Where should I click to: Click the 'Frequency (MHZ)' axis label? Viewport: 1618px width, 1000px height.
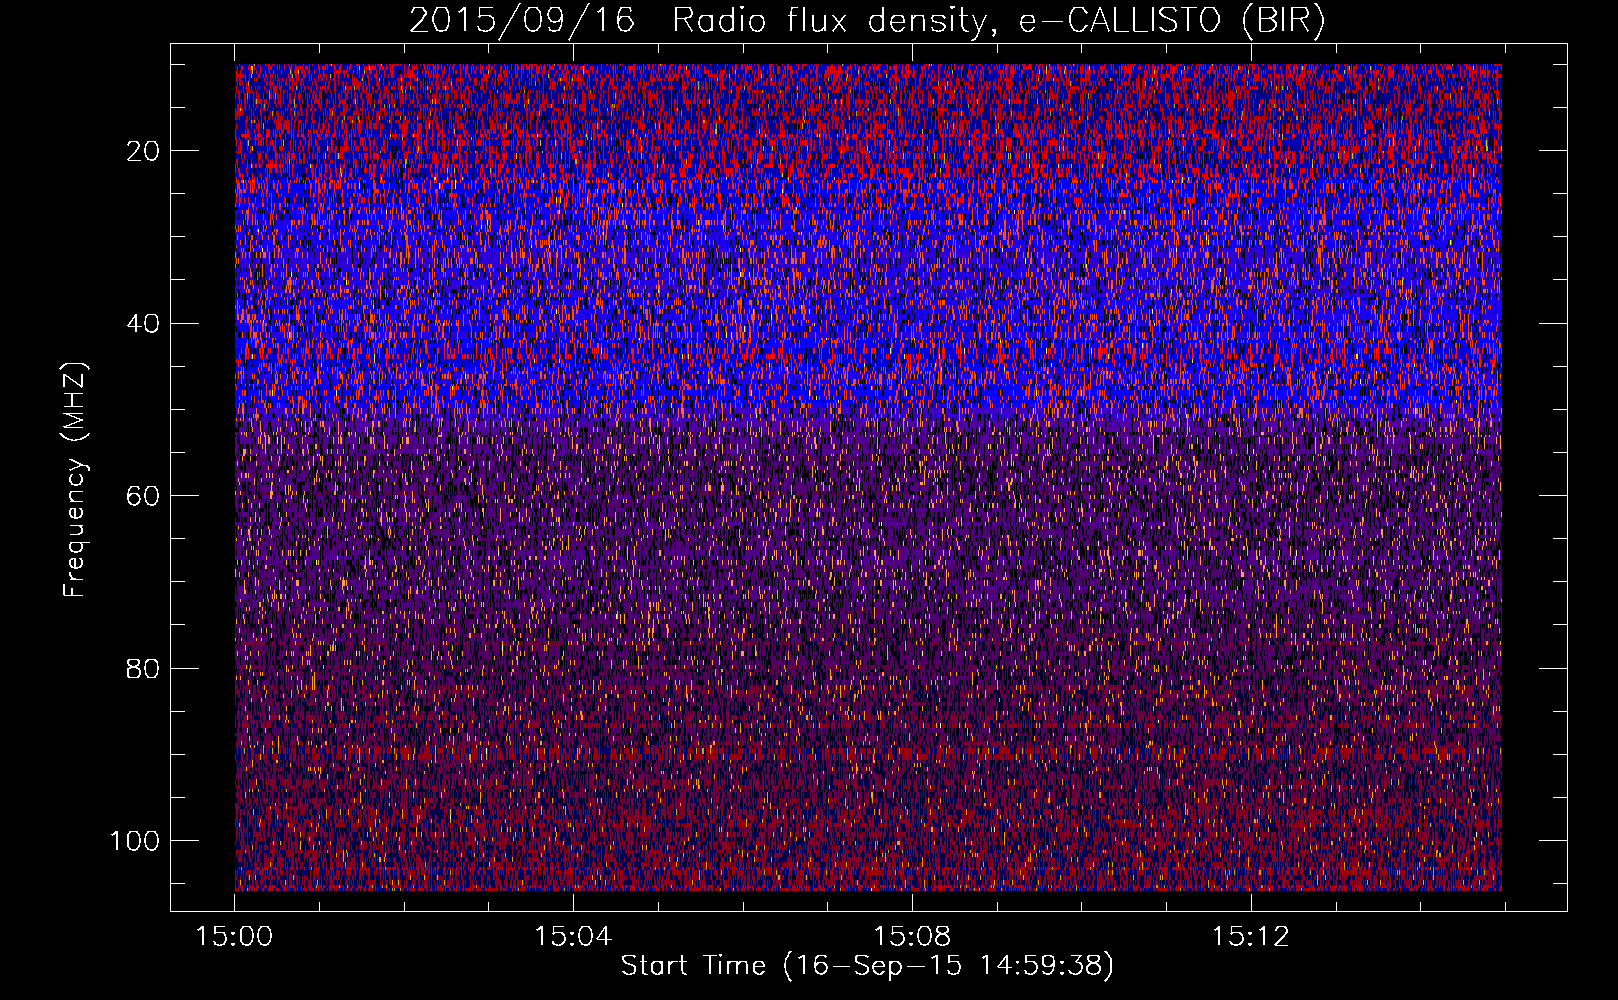click(75, 479)
